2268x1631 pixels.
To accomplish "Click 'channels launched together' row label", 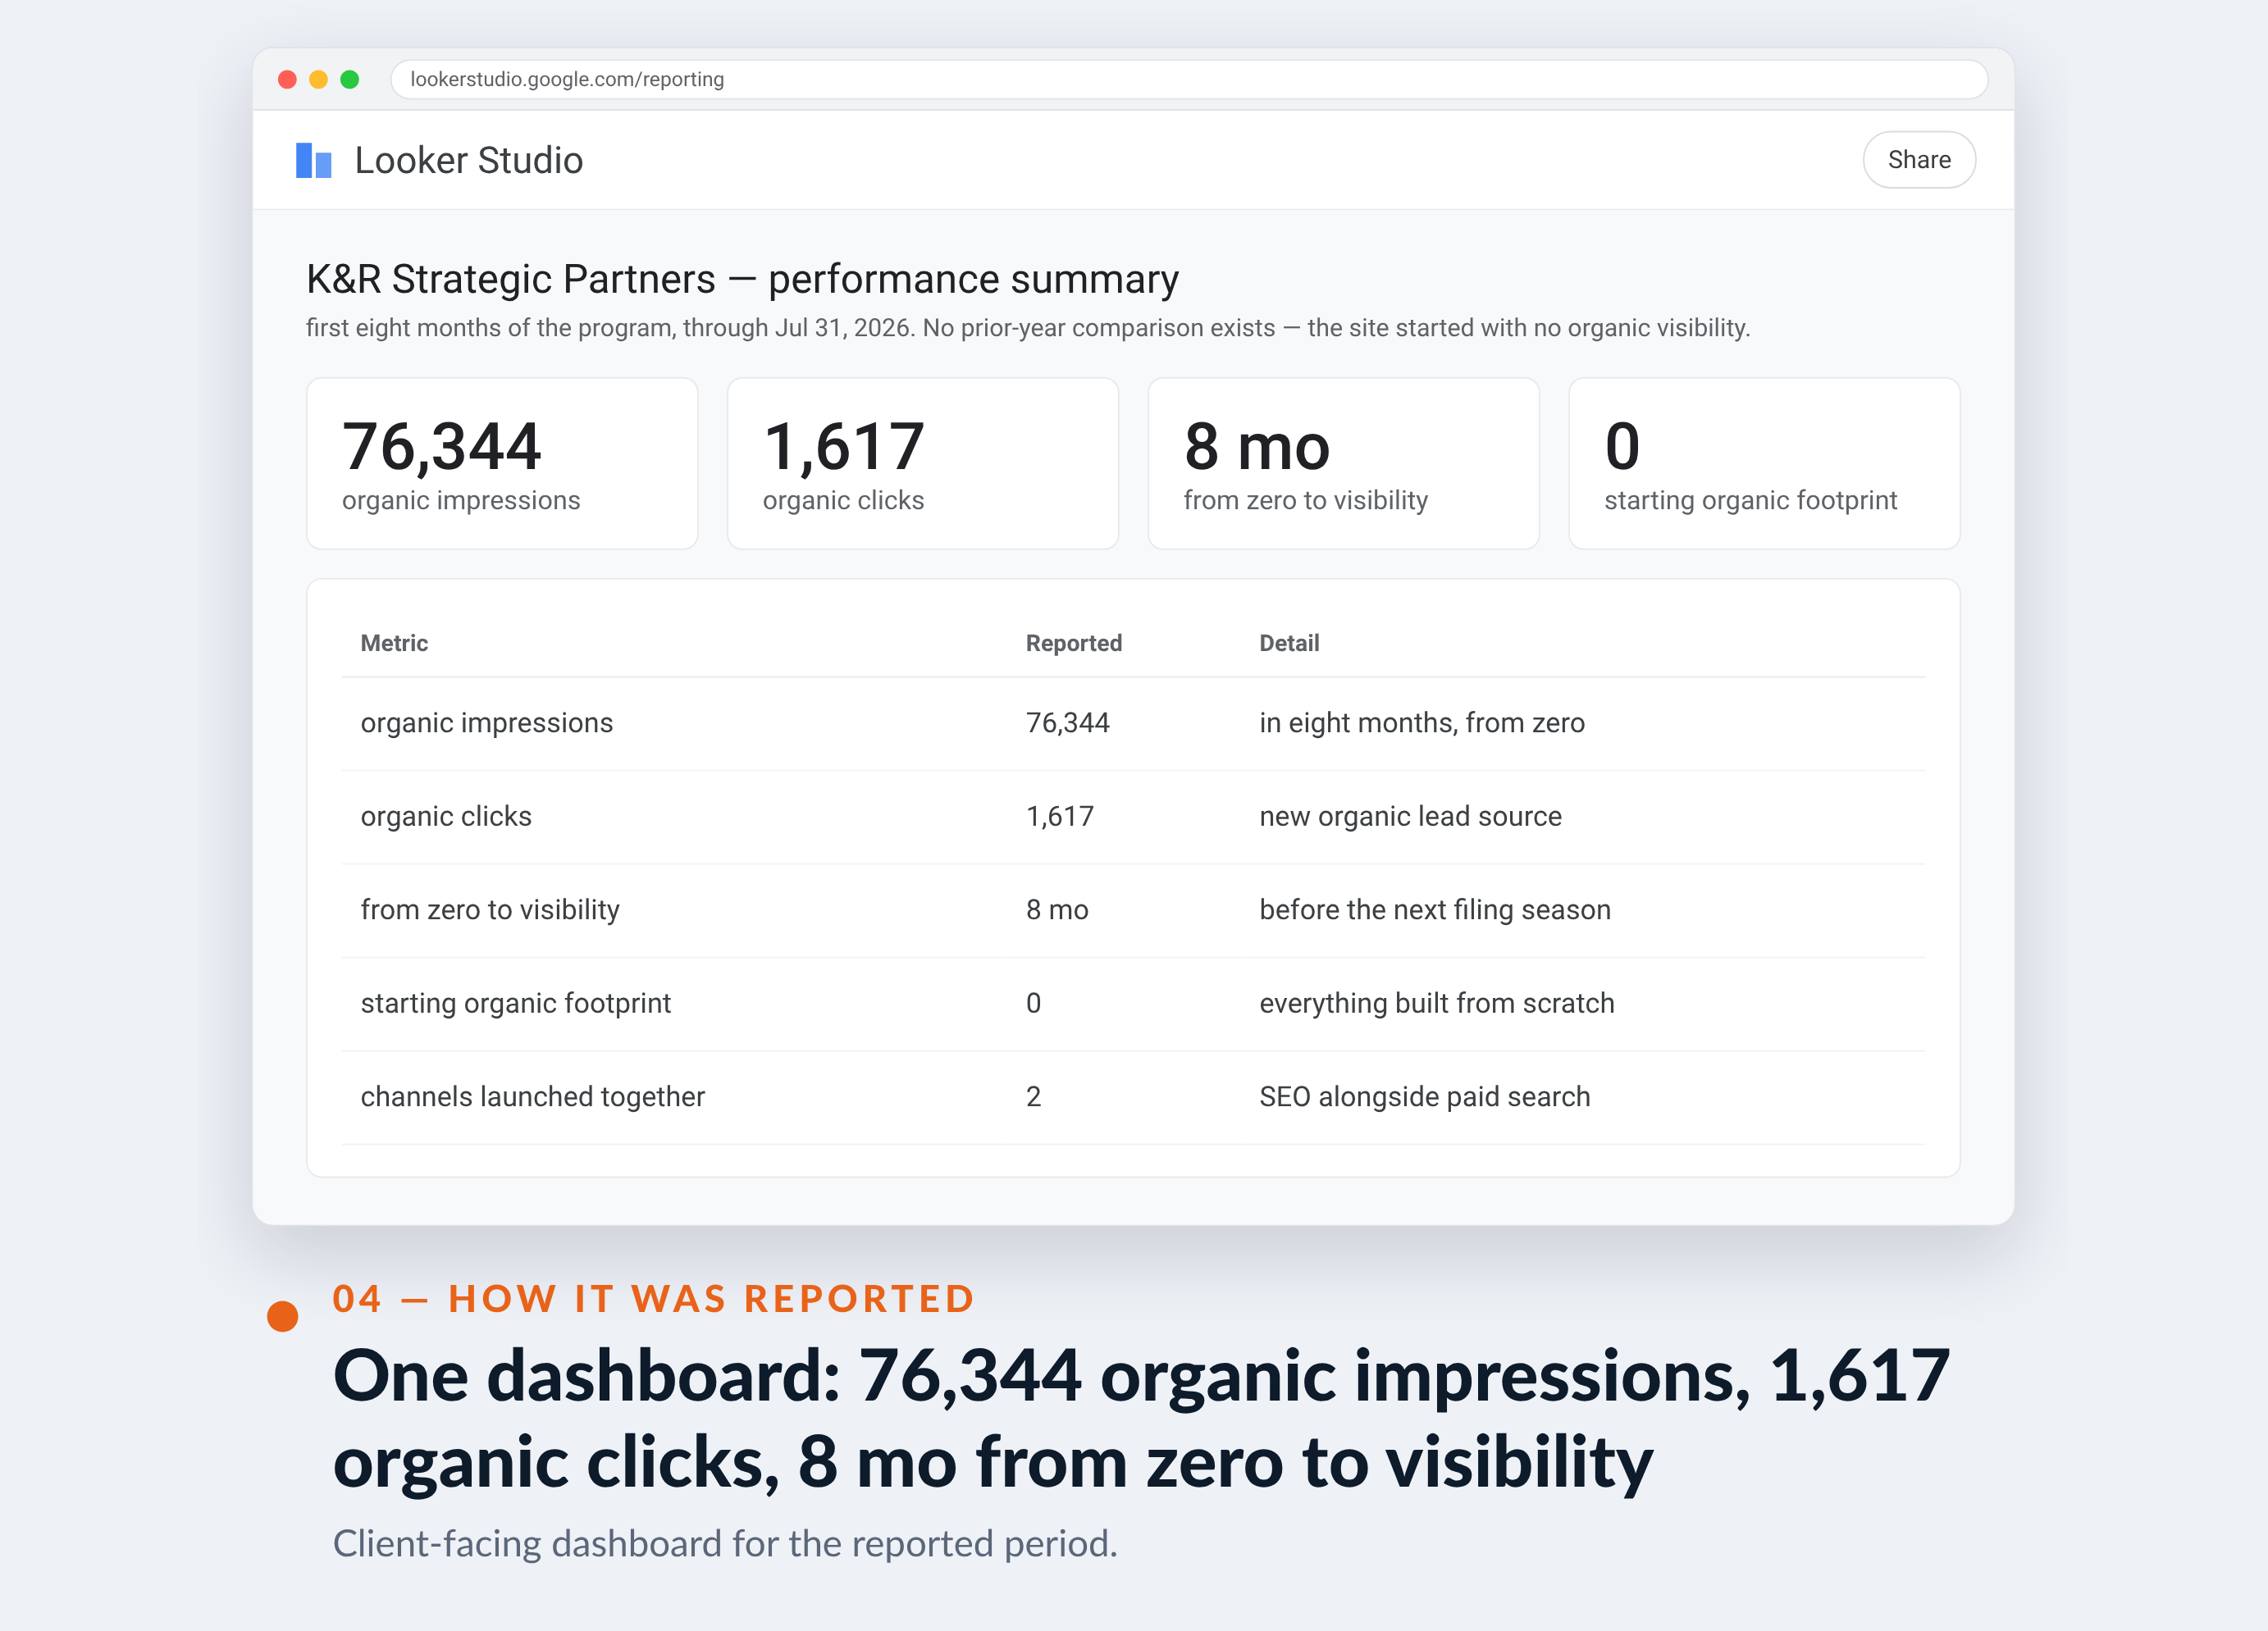I will pos(532,1096).
